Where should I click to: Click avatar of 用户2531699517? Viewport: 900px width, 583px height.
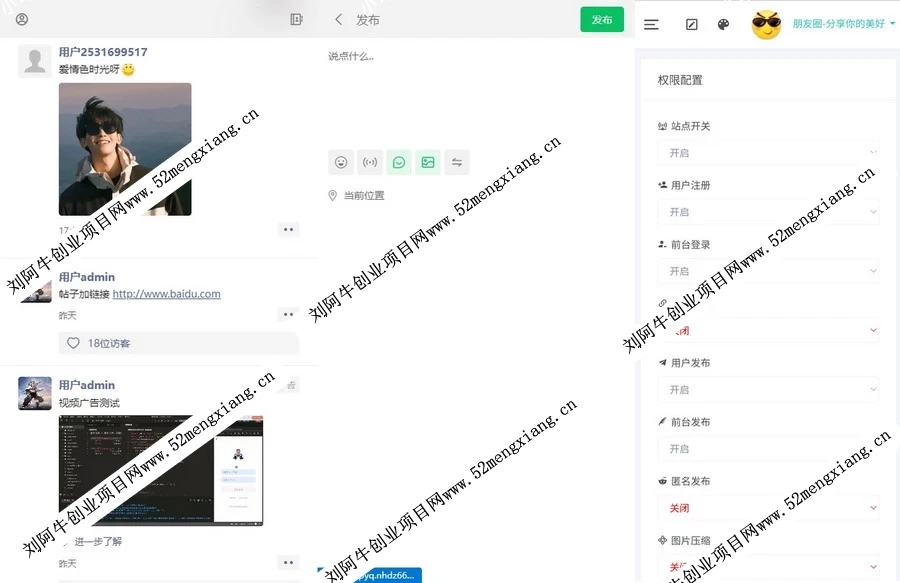click(34, 60)
